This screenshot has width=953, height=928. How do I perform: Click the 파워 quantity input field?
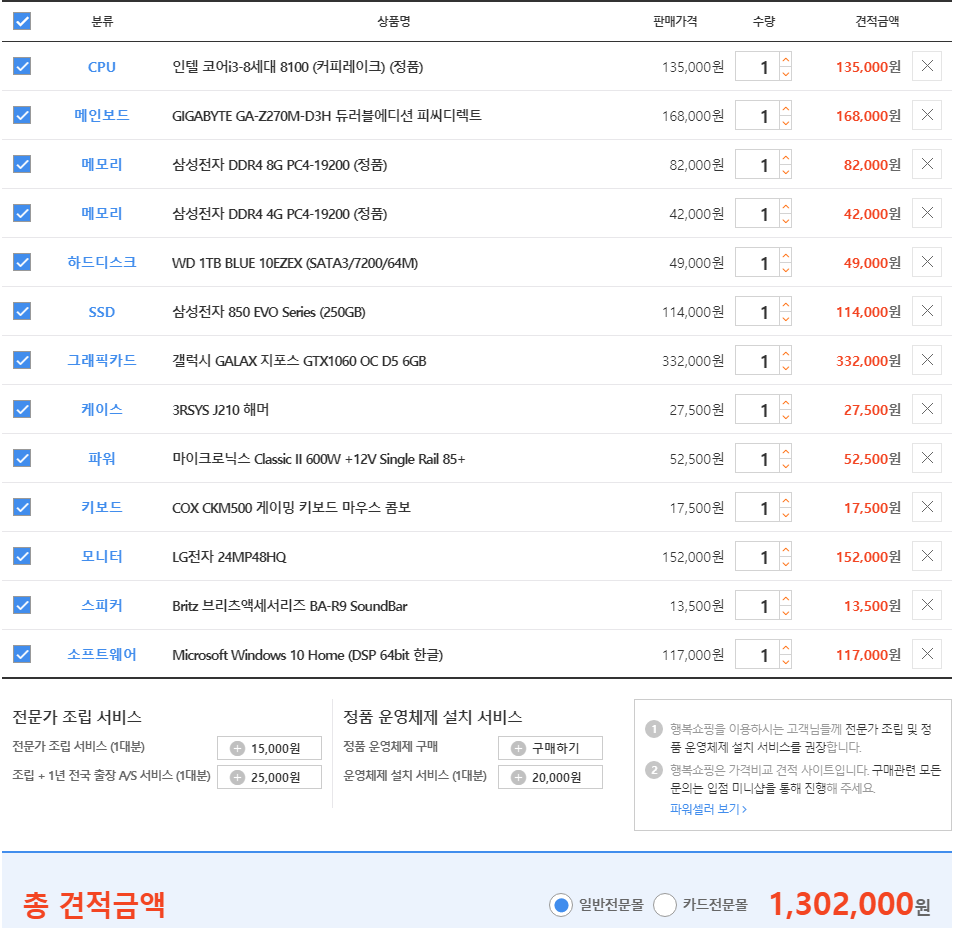757,459
